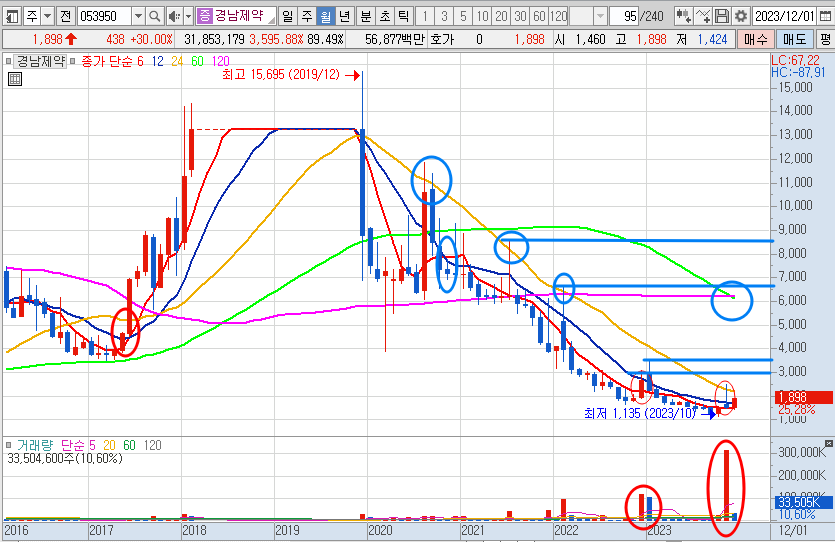Click the add indicator line icon
This screenshot has width=835, height=542.
point(703,17)
